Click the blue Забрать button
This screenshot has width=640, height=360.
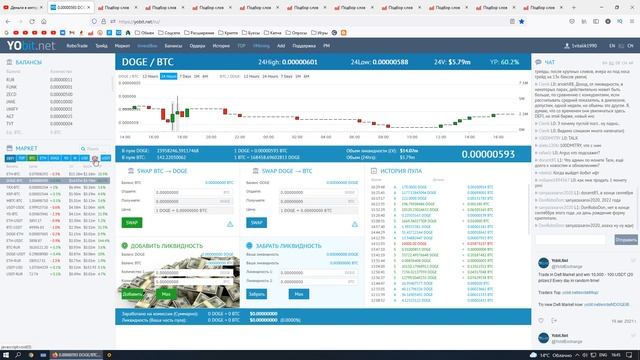pyautogui.click(x=256, y=294)
